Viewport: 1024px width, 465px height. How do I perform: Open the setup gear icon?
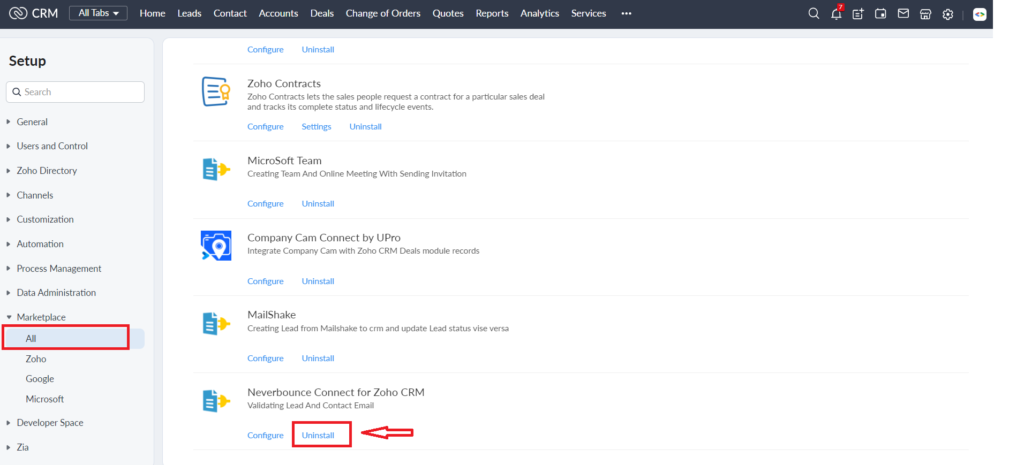pos(948,14)
